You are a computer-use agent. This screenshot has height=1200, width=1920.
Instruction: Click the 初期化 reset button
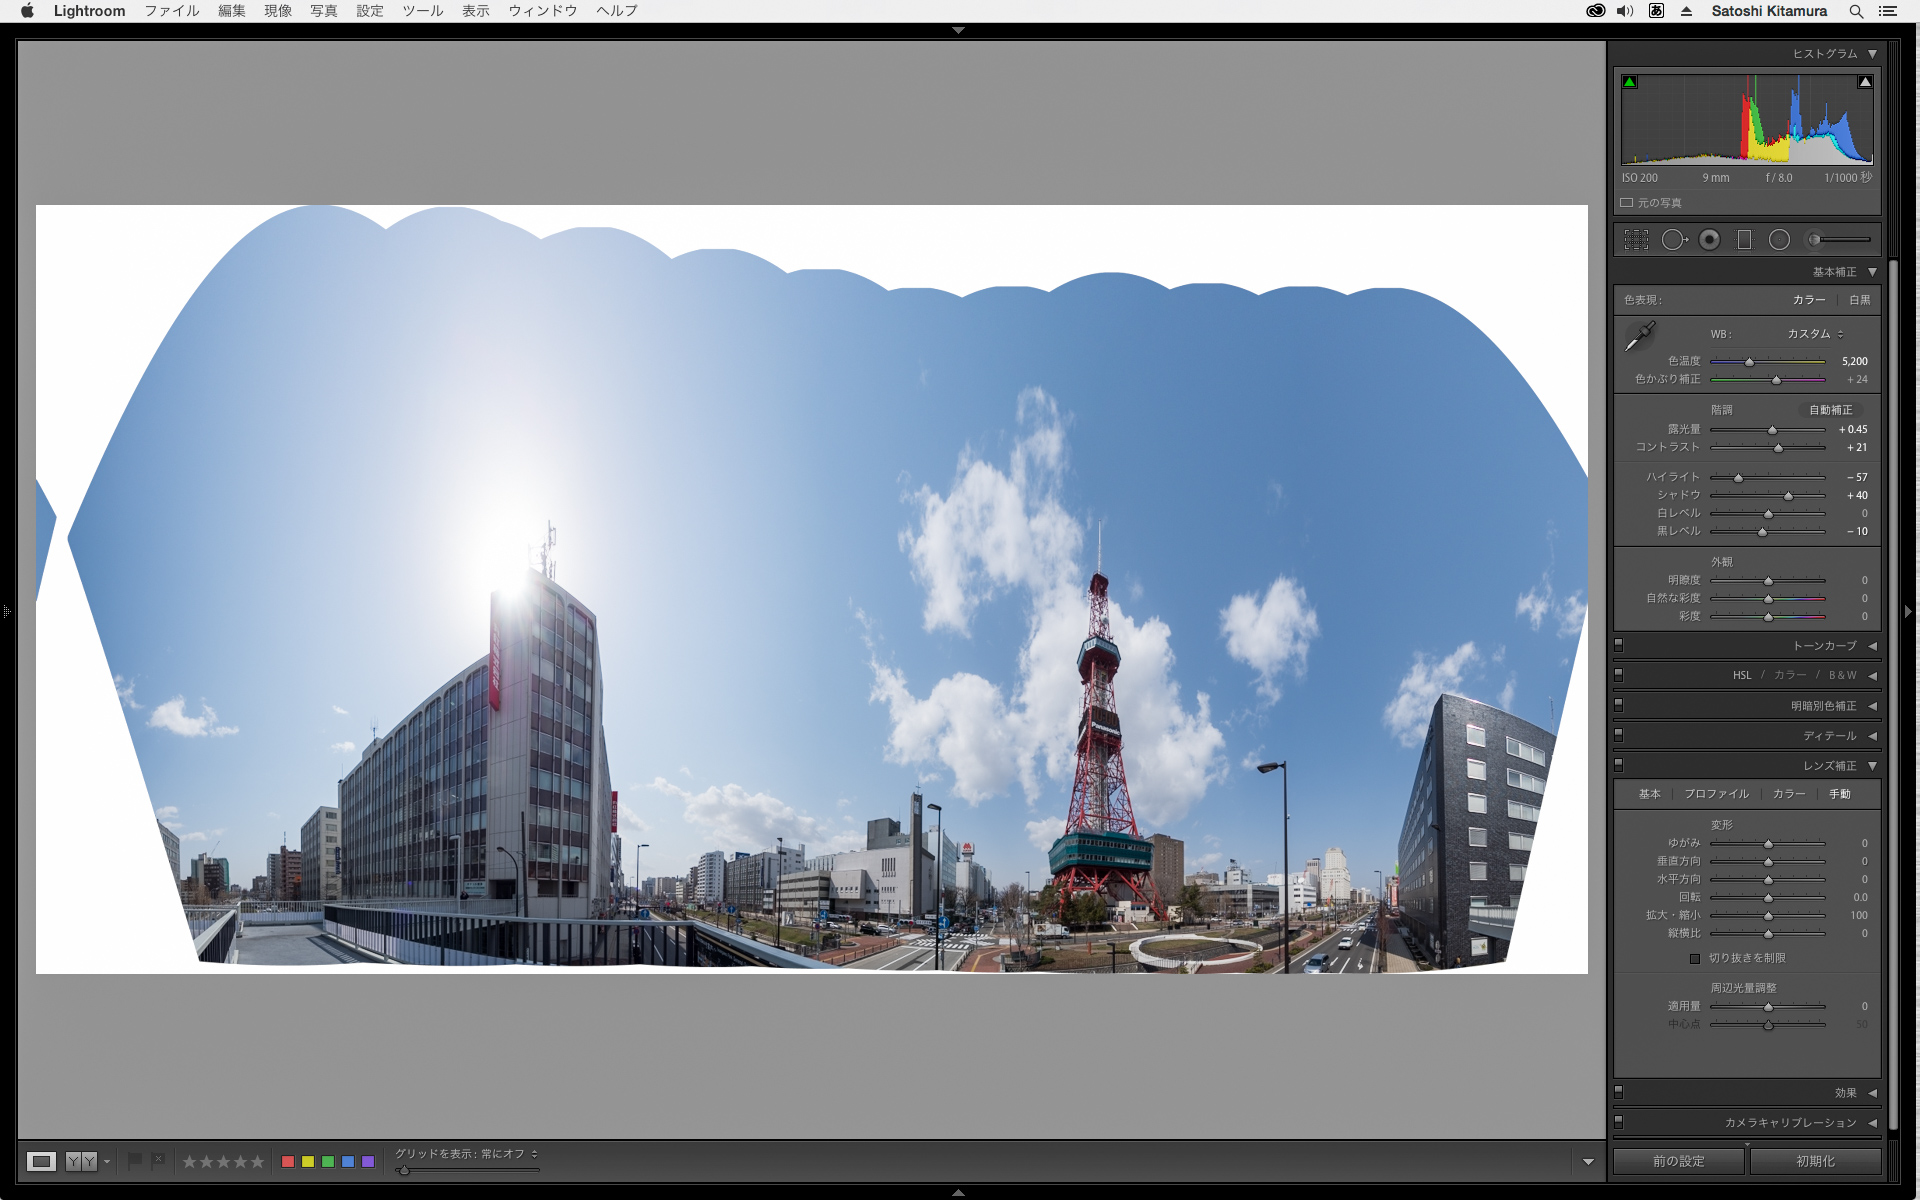point(1815,1161)
